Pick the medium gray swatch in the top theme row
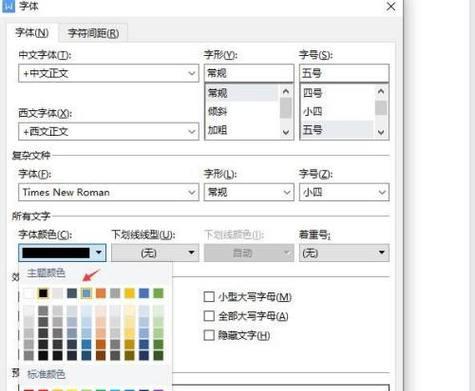Viewport: 475px width, 391px height. [115, 293]
